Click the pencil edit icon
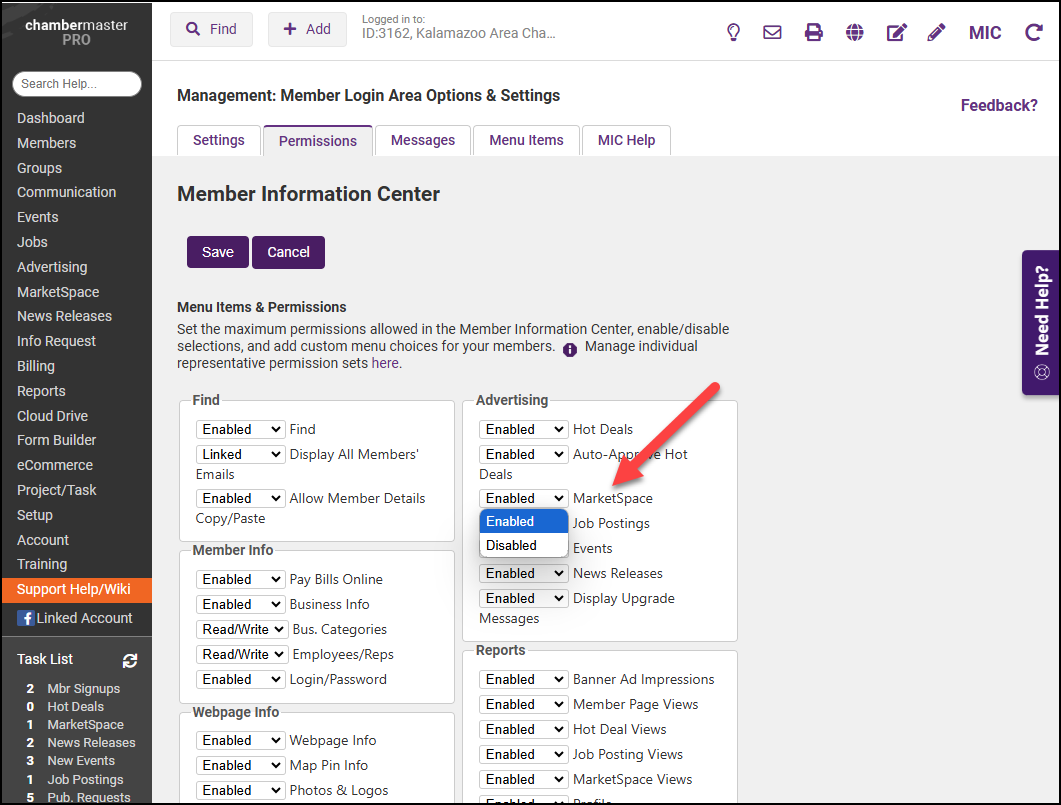 (x=936, y=32)
